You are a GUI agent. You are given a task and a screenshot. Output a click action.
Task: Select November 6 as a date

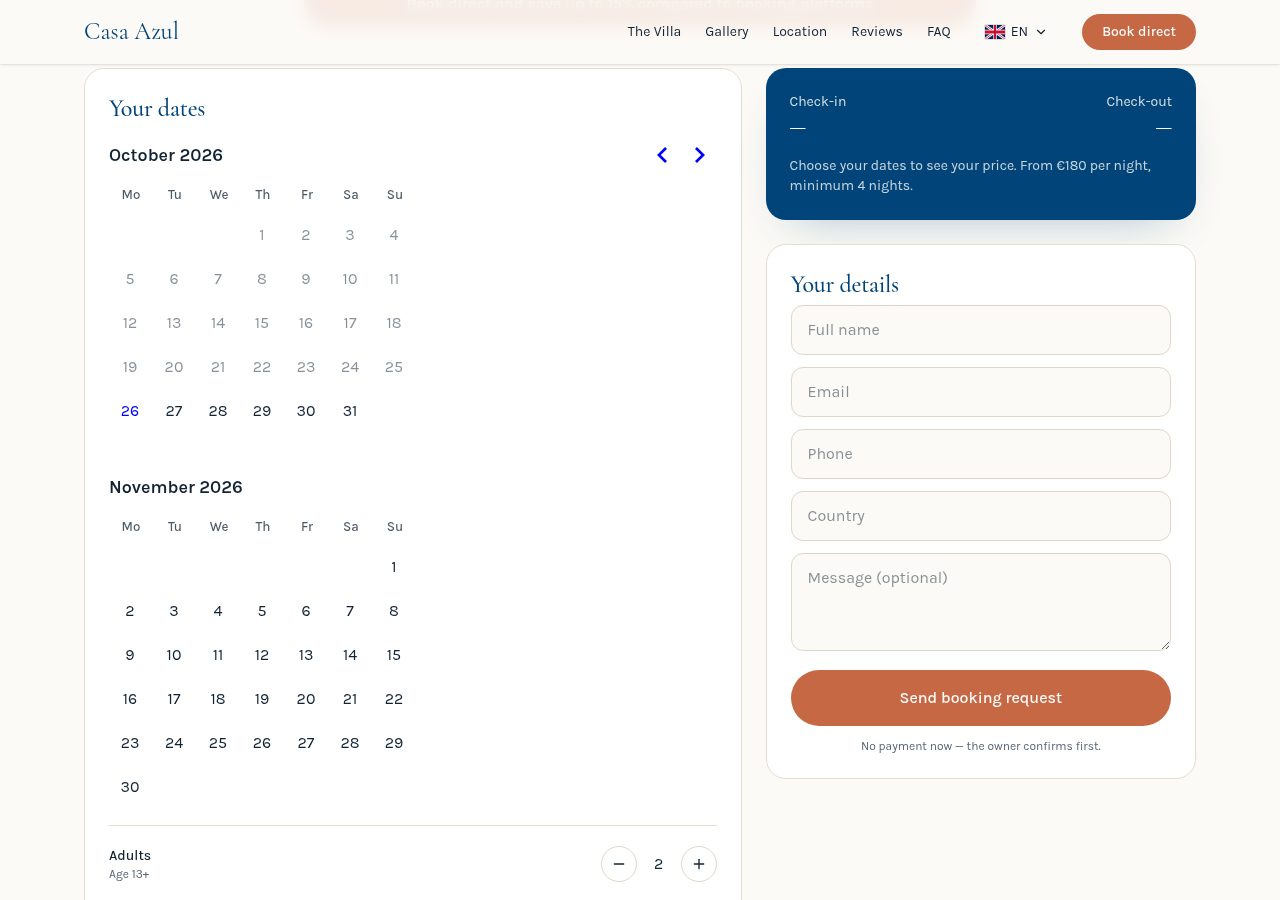pyautogui.click(x=306, y=611)
